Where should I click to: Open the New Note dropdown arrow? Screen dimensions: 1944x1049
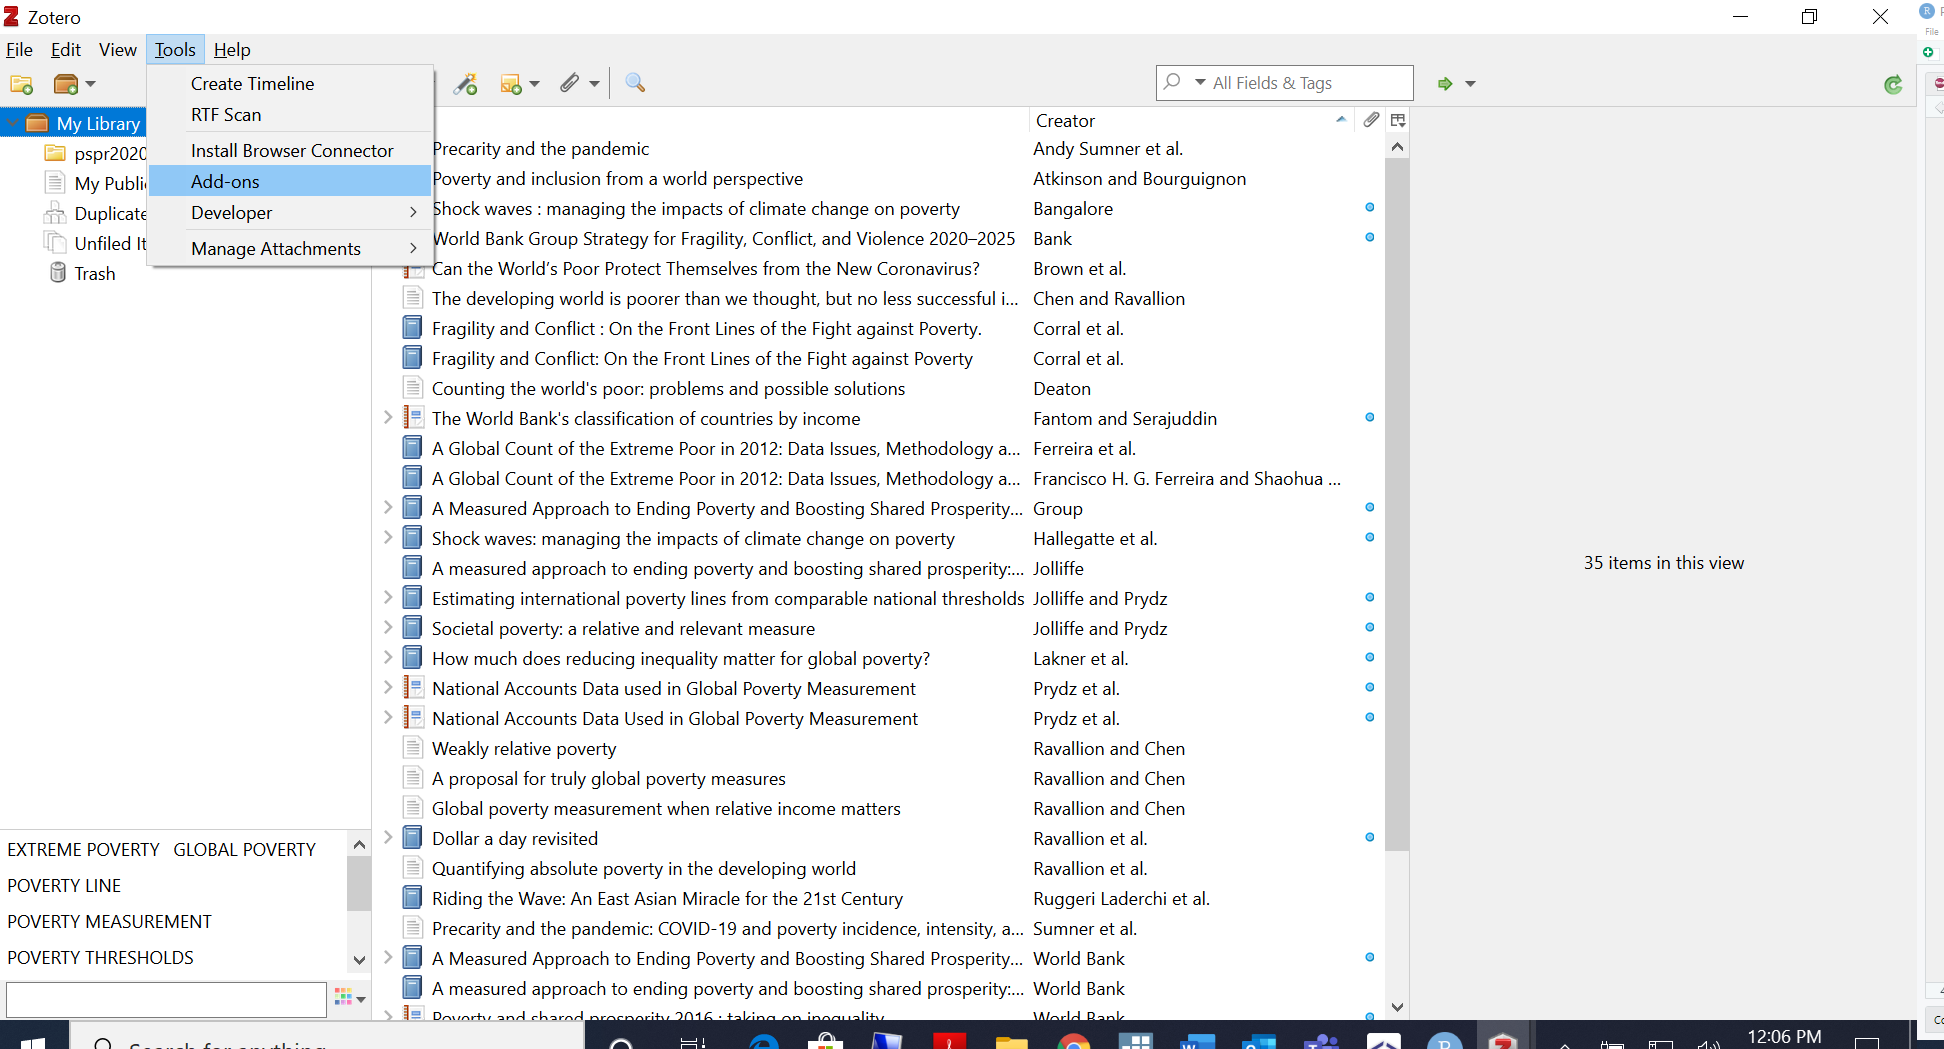(x=535, y=84)
